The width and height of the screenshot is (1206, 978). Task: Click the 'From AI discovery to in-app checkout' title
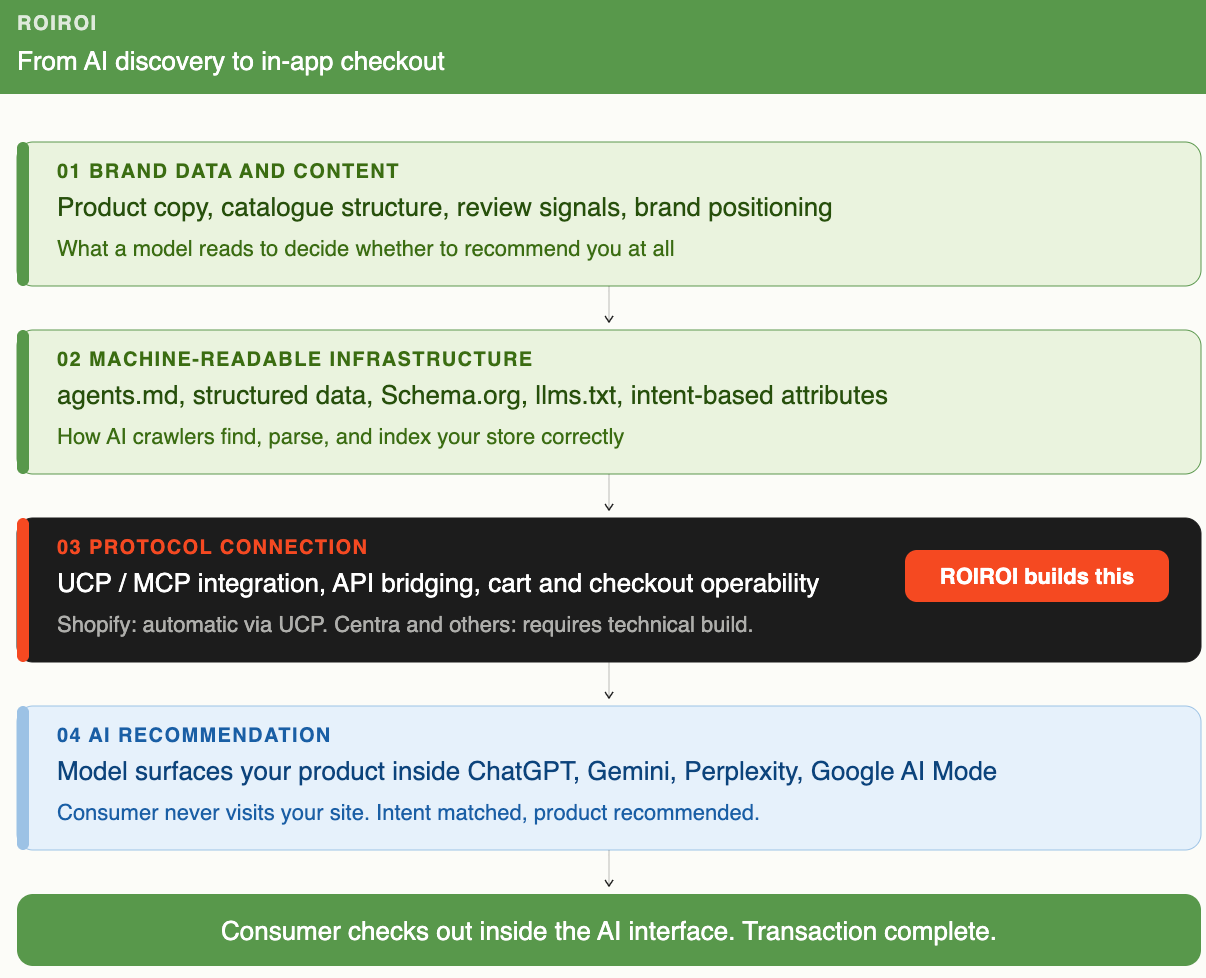(x=231, y=61)
